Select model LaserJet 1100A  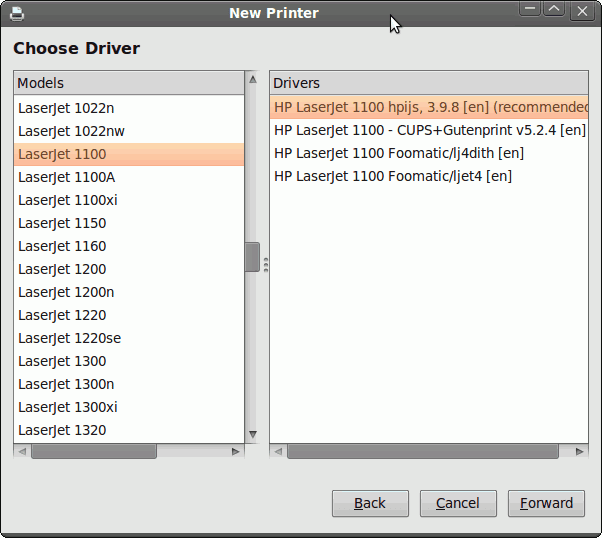point(129,177)
